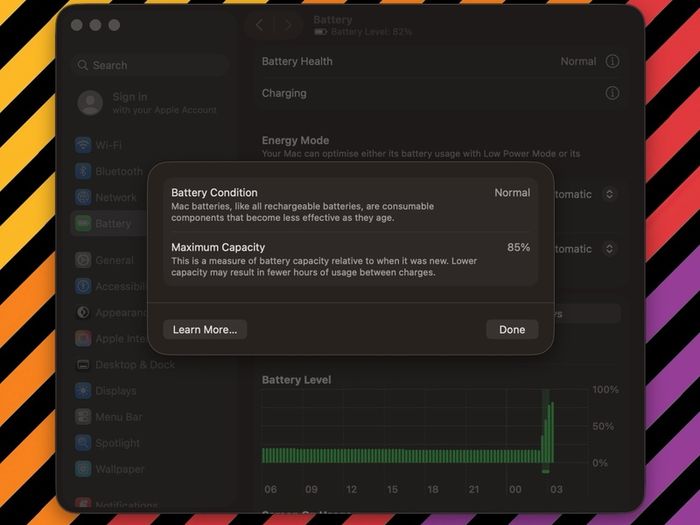Viewport: 700px width, 525px height.
Task: Click the red close window button
Action: coord(76,25)
